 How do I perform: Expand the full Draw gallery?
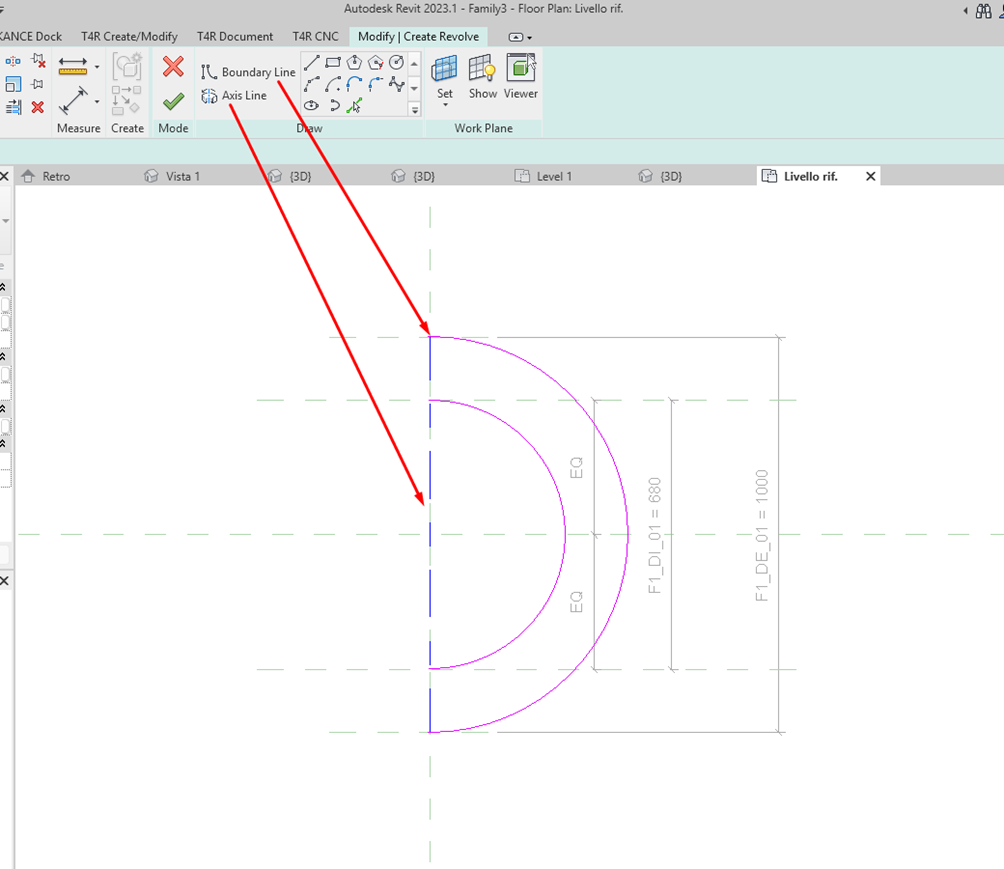click(x=415, y=110)
